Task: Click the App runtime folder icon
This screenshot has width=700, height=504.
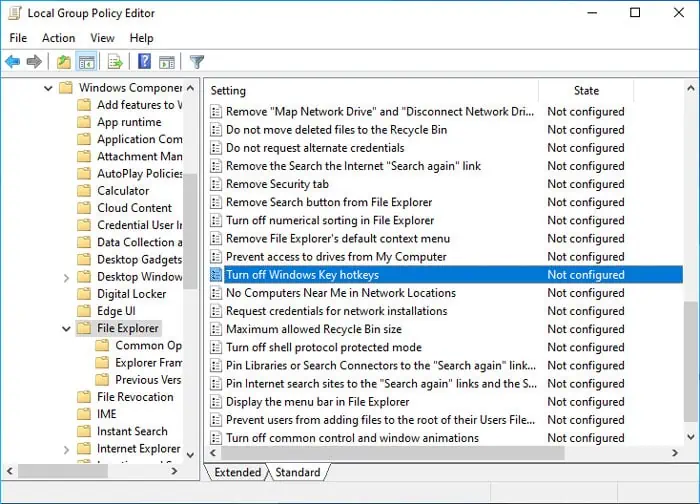Action: (84, 122)
